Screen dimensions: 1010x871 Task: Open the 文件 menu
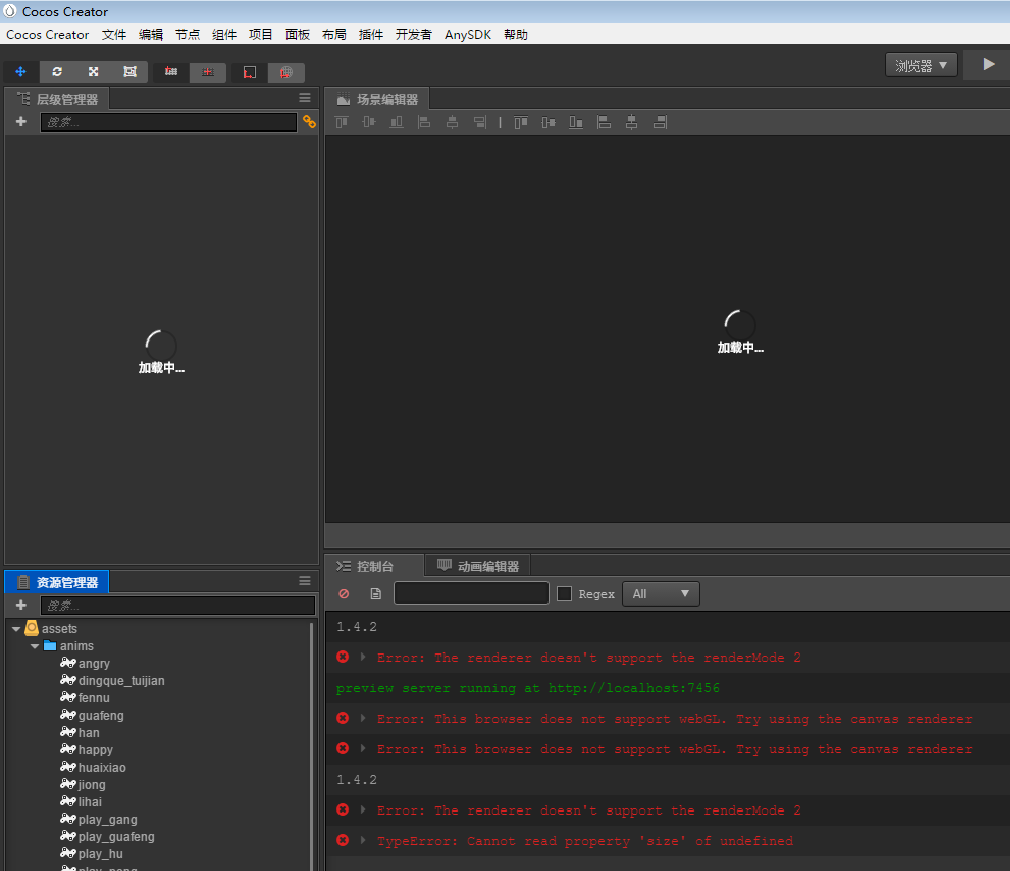114,35
